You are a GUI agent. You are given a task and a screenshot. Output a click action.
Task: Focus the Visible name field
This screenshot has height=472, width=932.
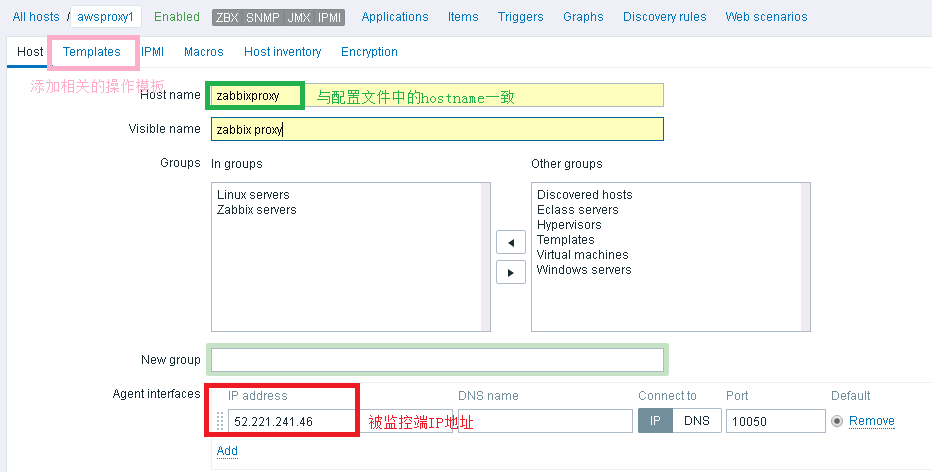click(437, 129)
